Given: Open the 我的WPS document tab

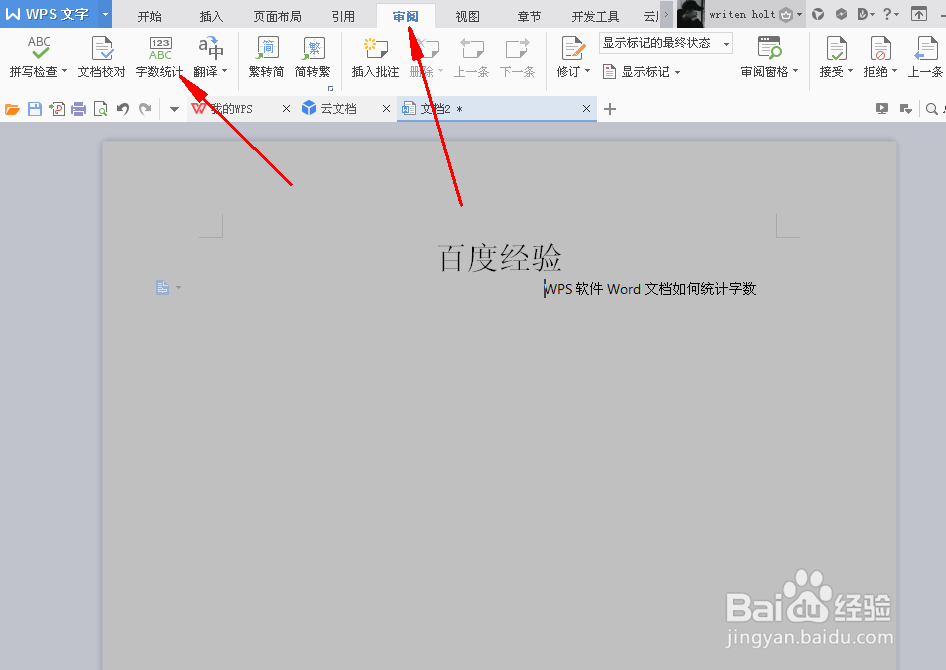Looking at the screenshot, I should 232,109.
